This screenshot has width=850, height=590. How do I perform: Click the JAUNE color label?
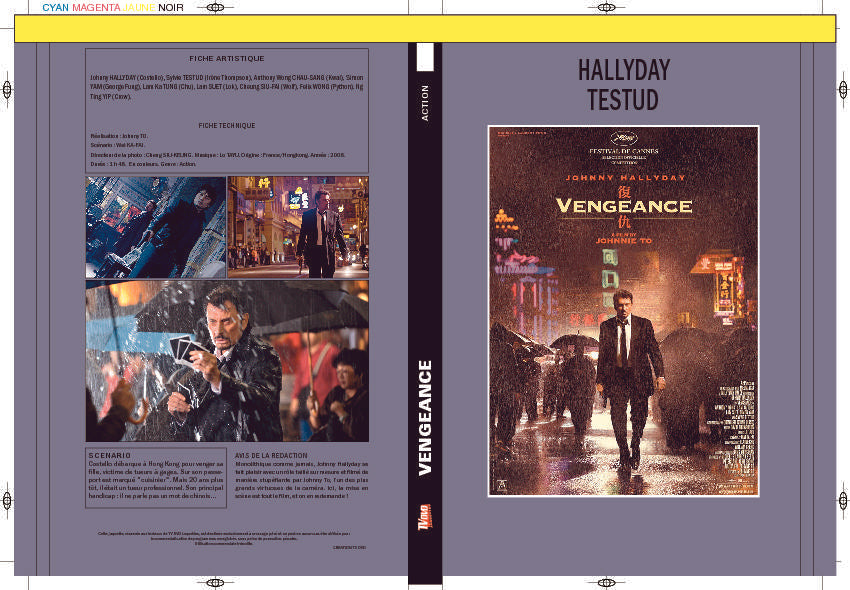139,8
